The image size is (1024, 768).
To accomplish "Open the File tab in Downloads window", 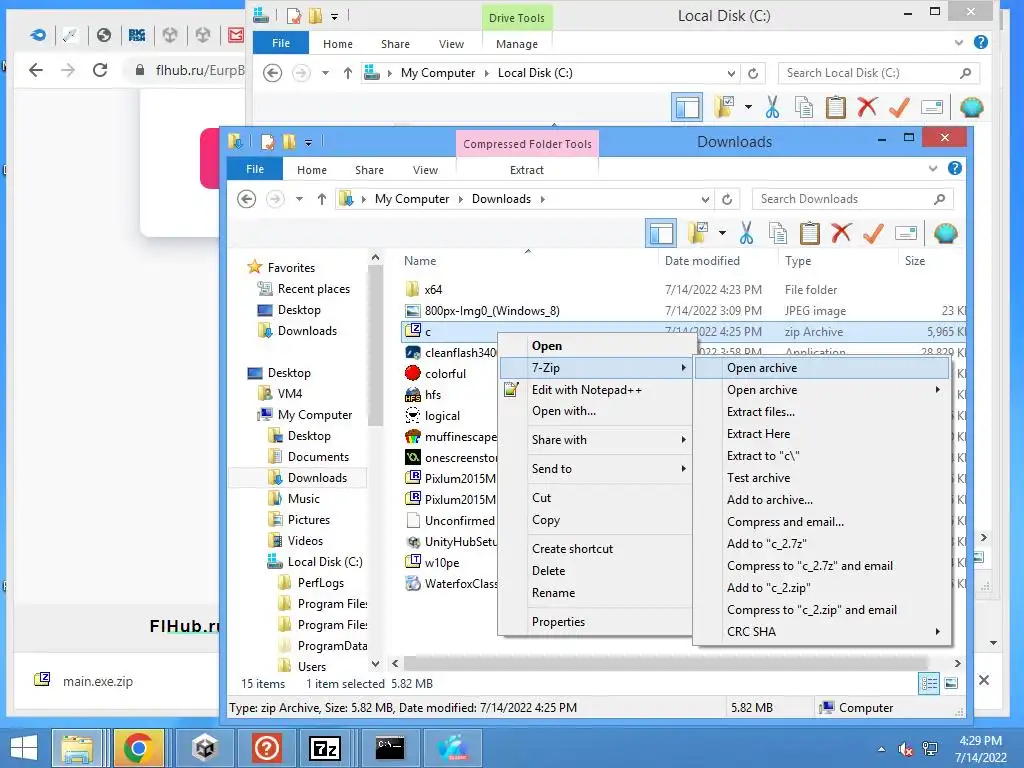I will click(x=255, y=169).
